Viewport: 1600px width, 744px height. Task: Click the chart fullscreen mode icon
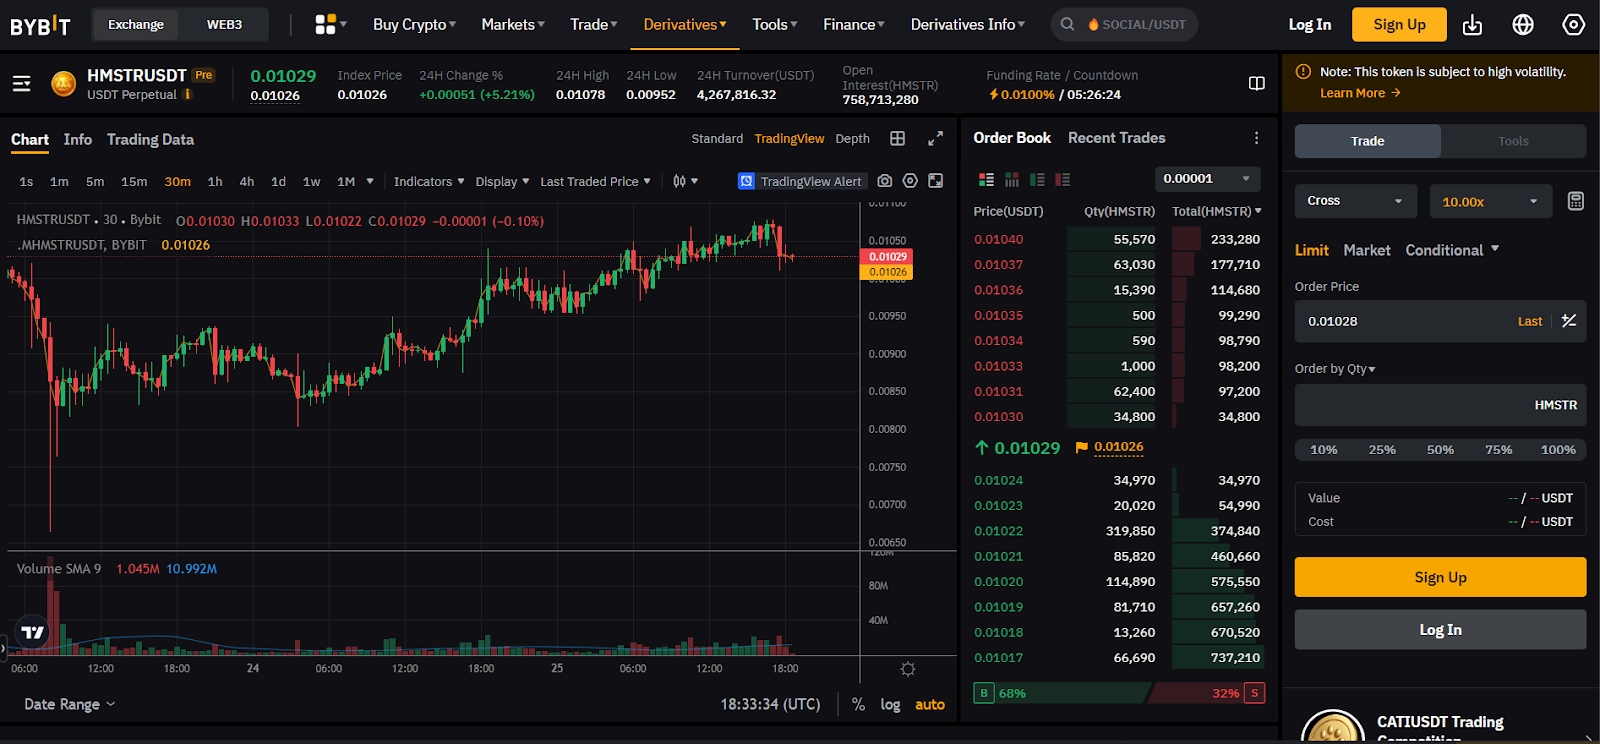pyautogui.click(x=935, y=181)
